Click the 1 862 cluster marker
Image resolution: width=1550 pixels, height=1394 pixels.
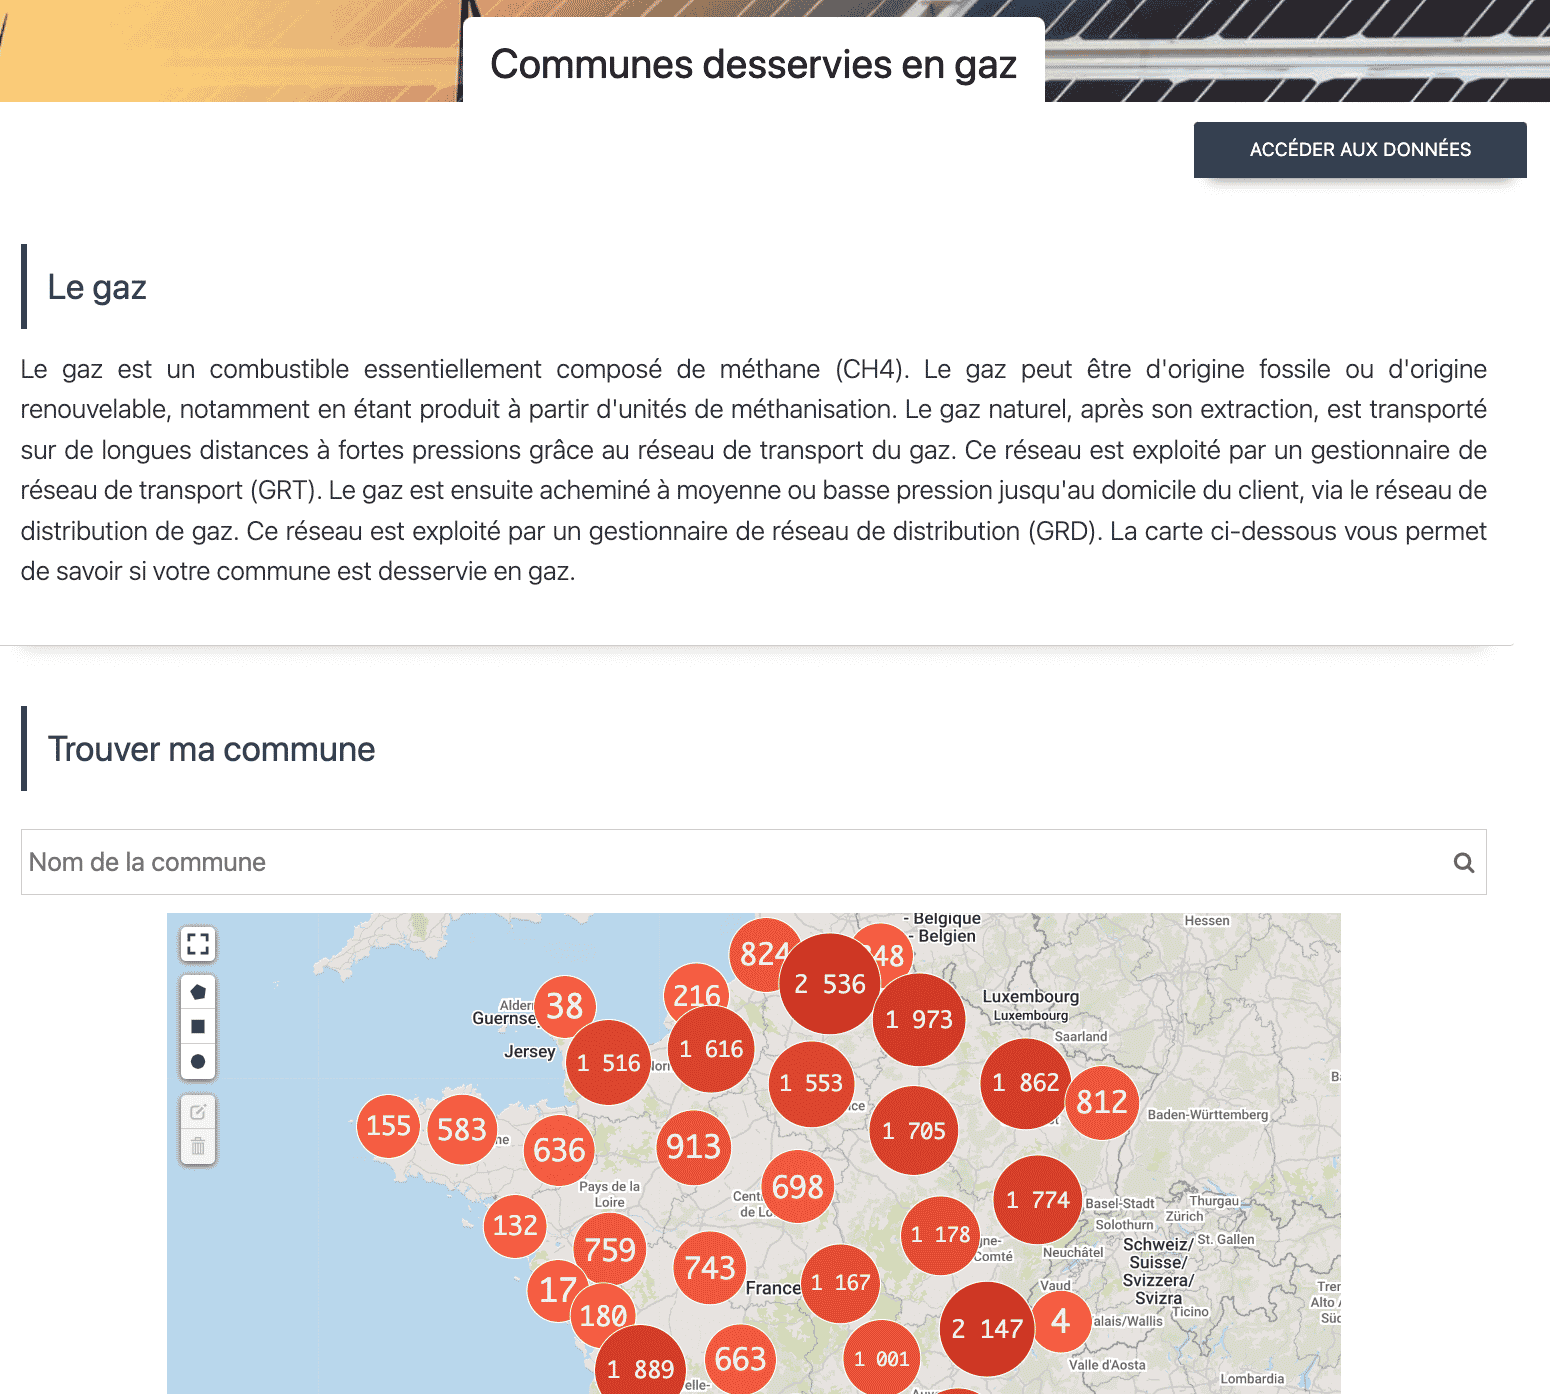tap(1025, 1083)
